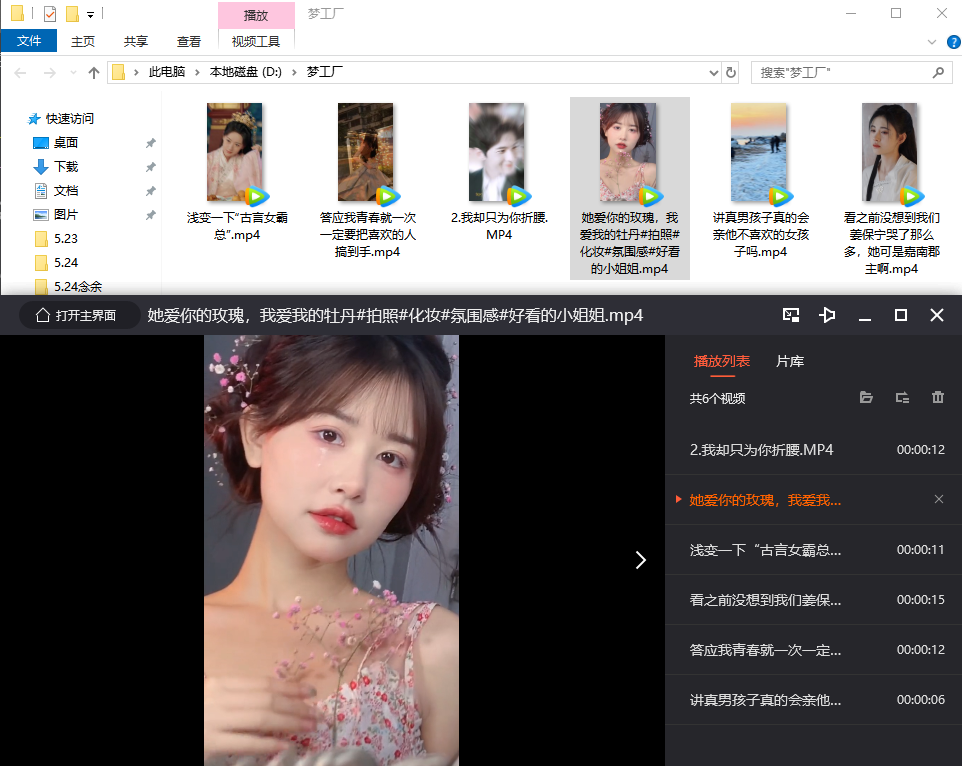This screenshot has height=766, width=962.
Task: Expand the address bar history dropdown
Action: click(713, 73)
